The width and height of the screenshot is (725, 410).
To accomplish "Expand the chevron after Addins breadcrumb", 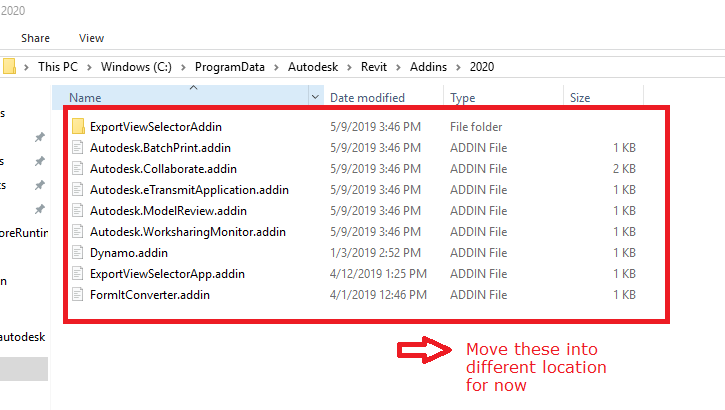I will (x=458, y=67).
